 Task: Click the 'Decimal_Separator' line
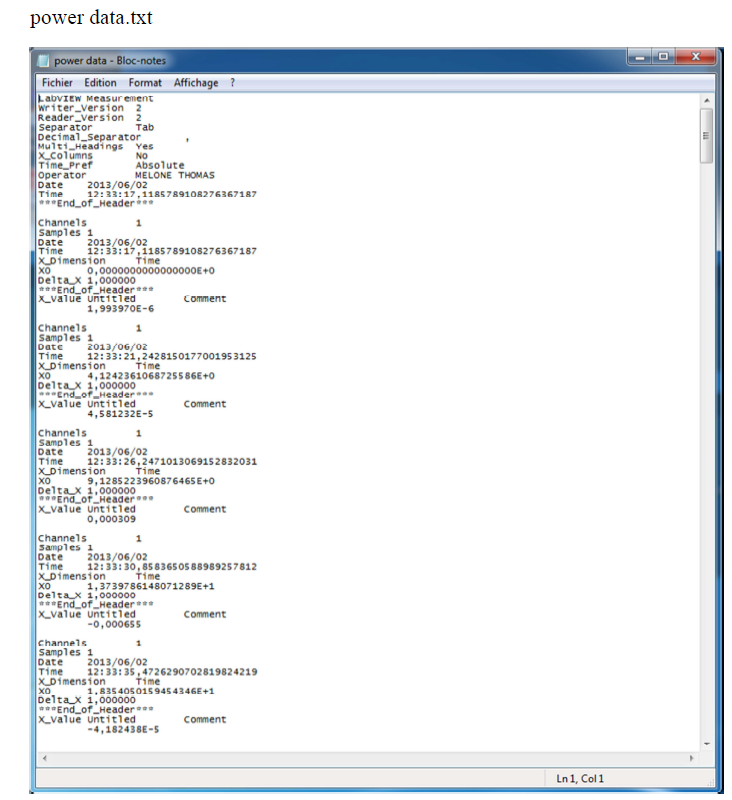coord(114,137)
